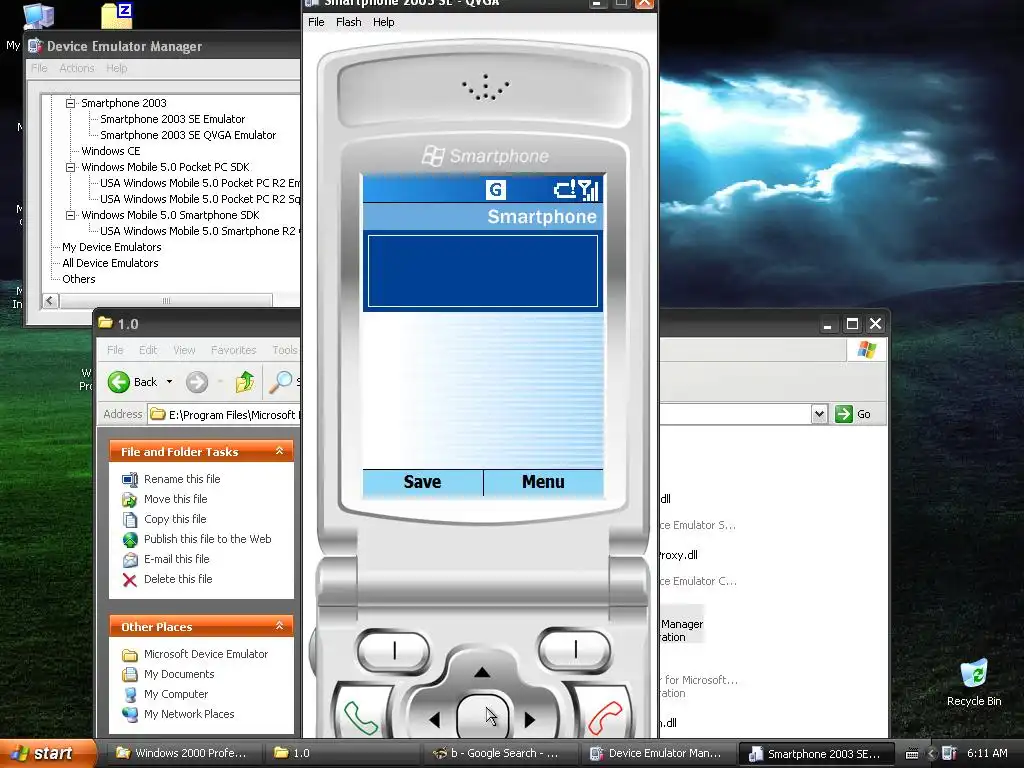Click the battery warning icon on phone screen
This screenshot has width=1024, height=768.
[564, 189]
